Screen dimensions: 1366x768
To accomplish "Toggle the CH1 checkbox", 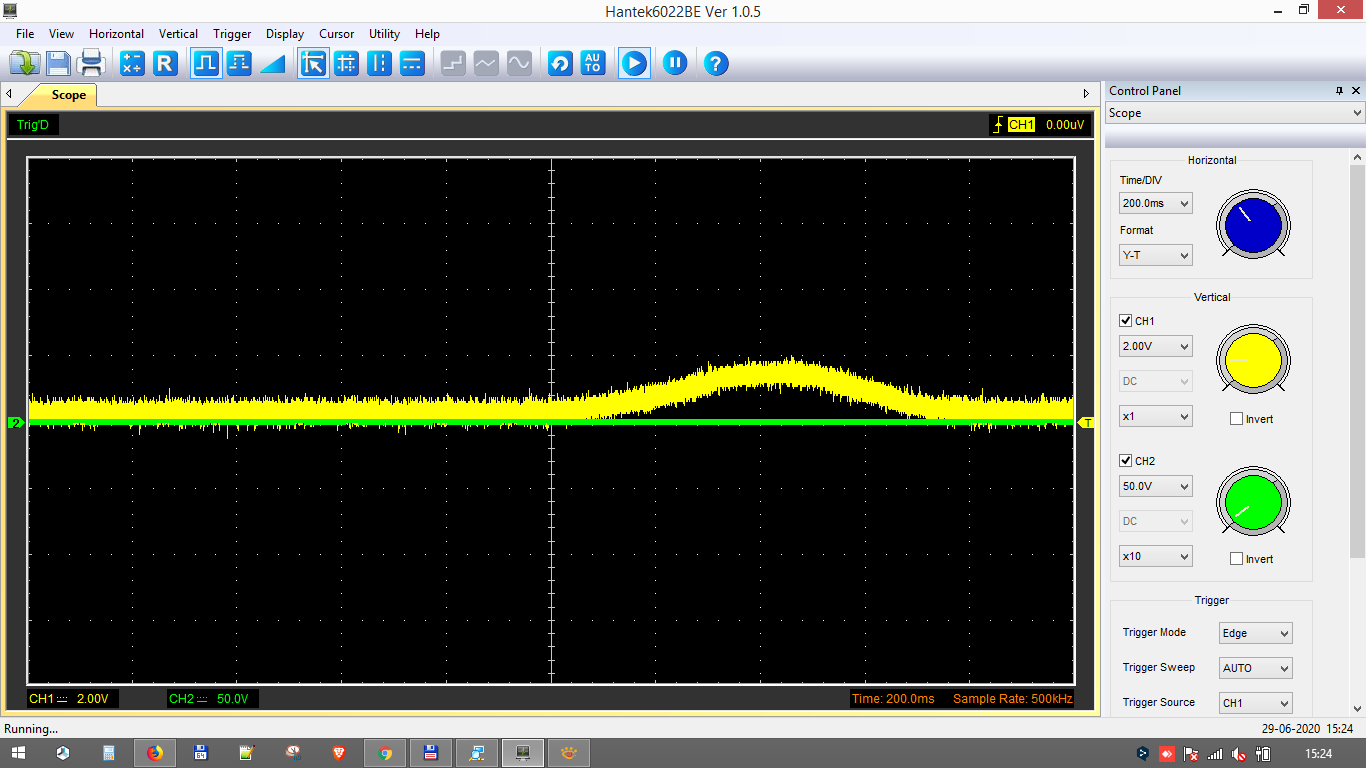I will (1126, 321).
